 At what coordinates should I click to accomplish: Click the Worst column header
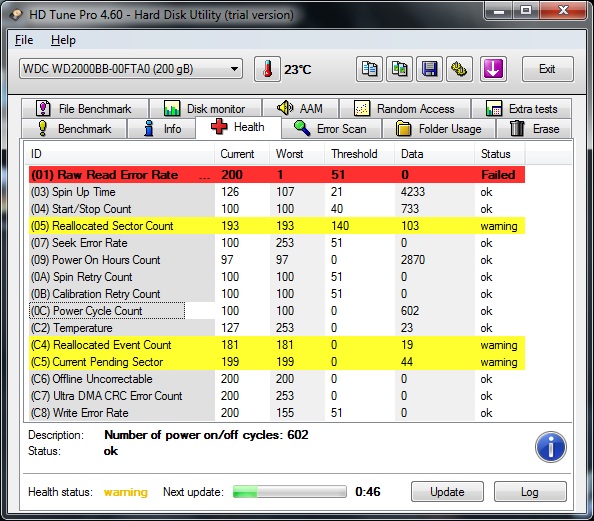[297, 154]
